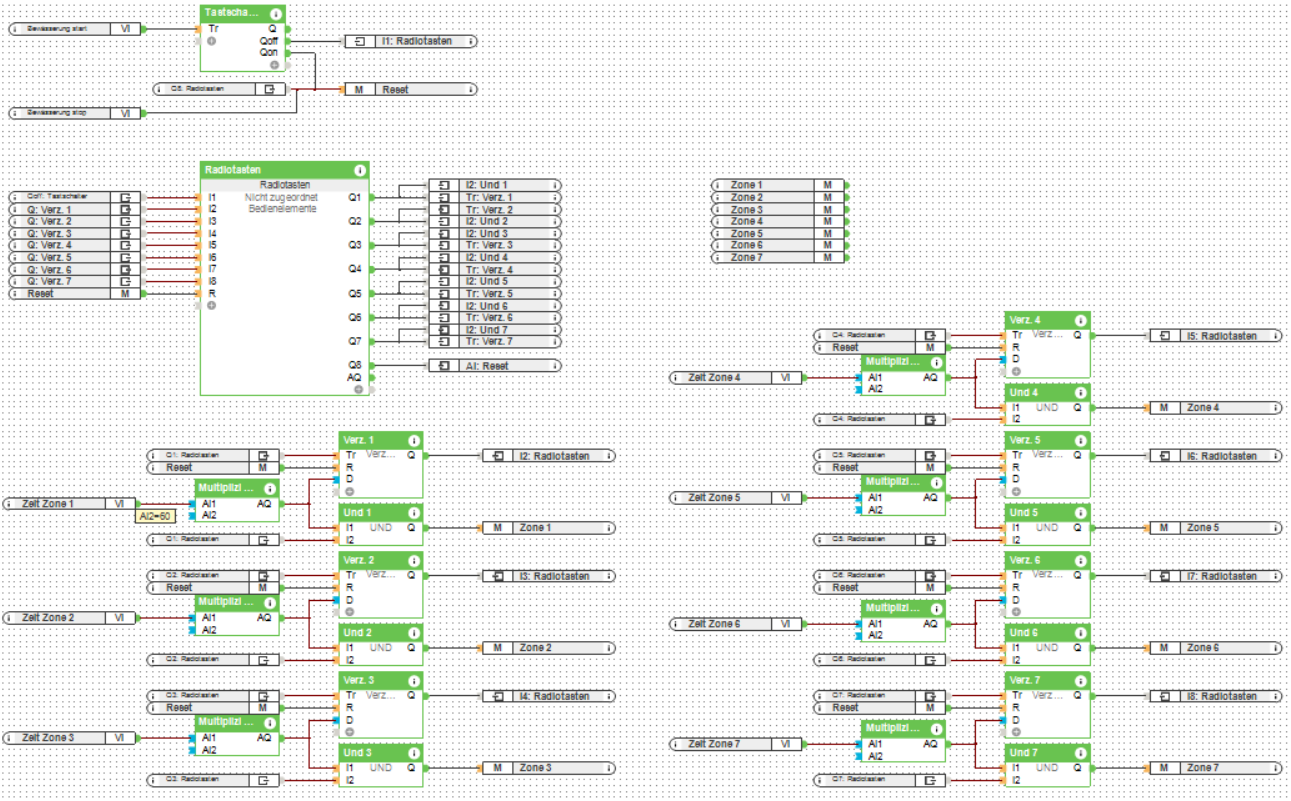Click the info icon on the Und 4 block
Screen dimensions: 1291x801
1080,393
